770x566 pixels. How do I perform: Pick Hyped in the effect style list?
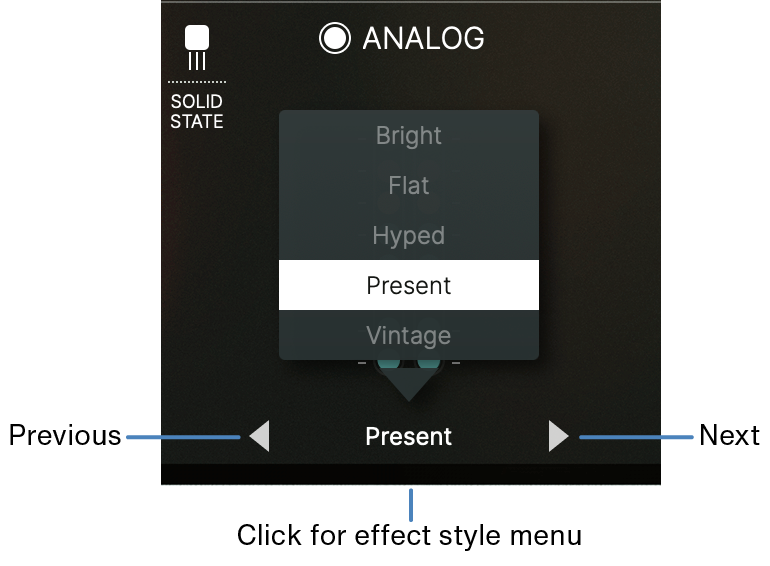click(x=409, y=236)
